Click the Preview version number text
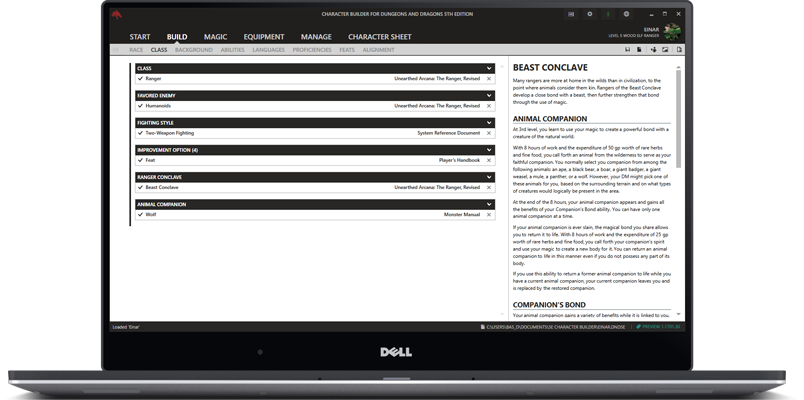Screen dimensions: 804x400 (661, 327)
